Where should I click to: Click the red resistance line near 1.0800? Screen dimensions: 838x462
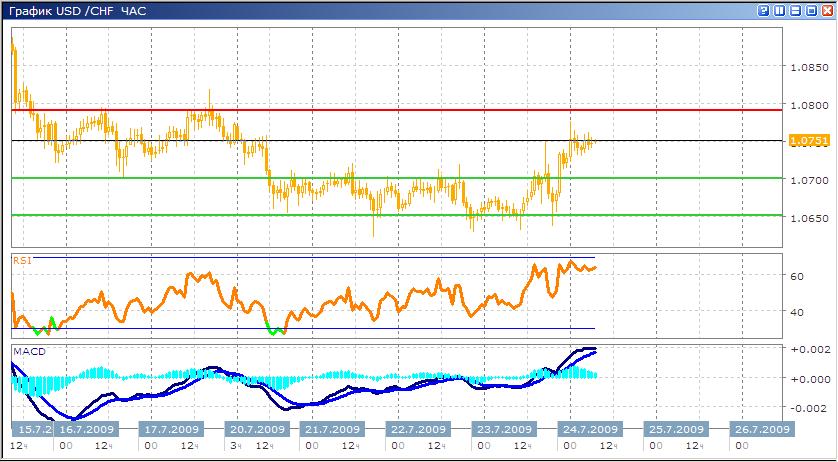pyautogui.click(x=400, y=110)
